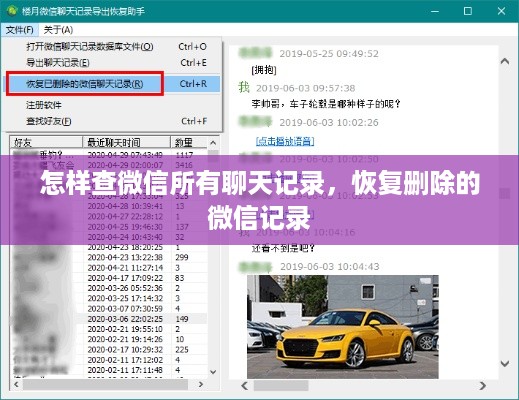Select row dated 2020-02-17 10:29:32

109,350
